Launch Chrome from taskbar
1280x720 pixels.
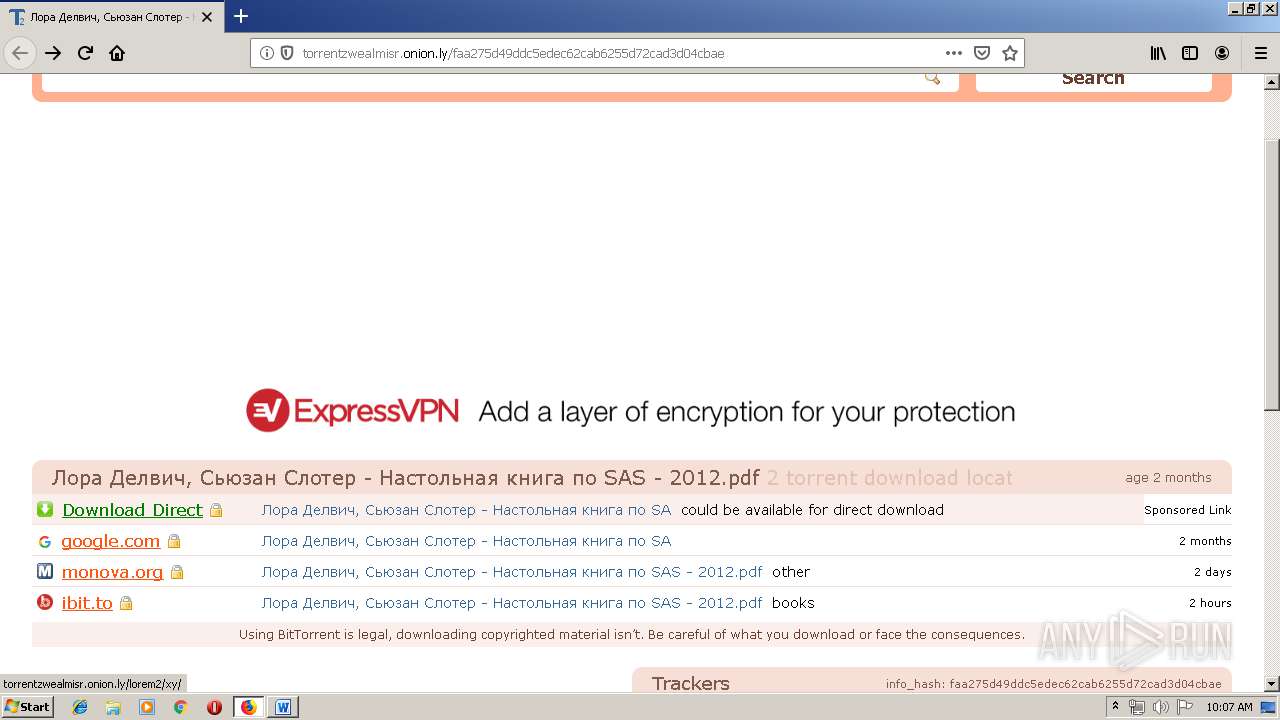click(x=181, y=707)
